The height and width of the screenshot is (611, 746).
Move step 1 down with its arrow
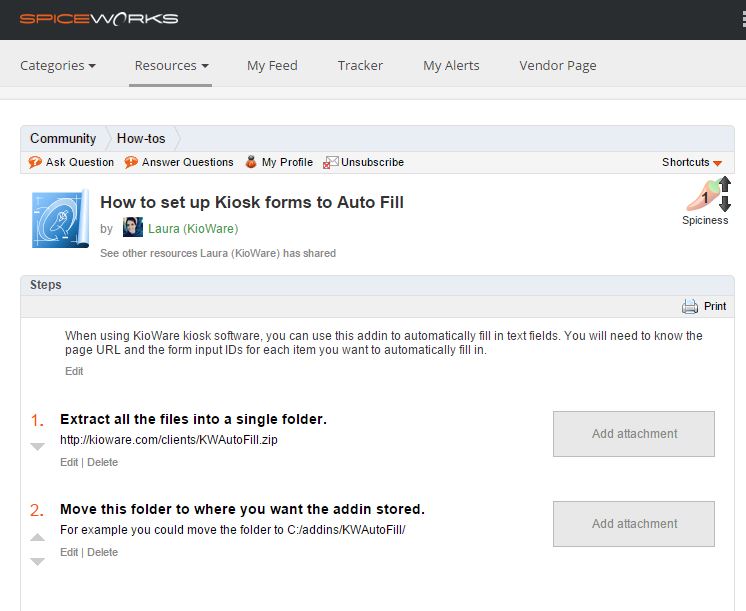coord(38,446)
